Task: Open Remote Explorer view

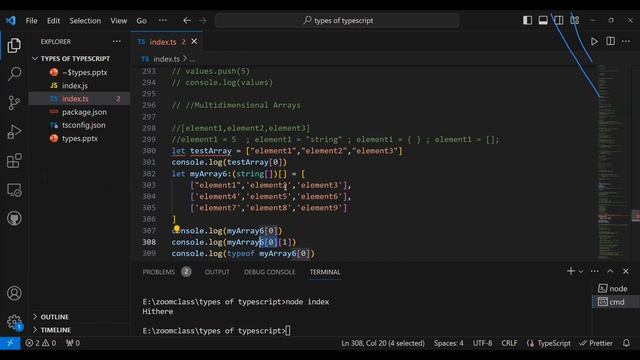Action: [x=14, y=190]
